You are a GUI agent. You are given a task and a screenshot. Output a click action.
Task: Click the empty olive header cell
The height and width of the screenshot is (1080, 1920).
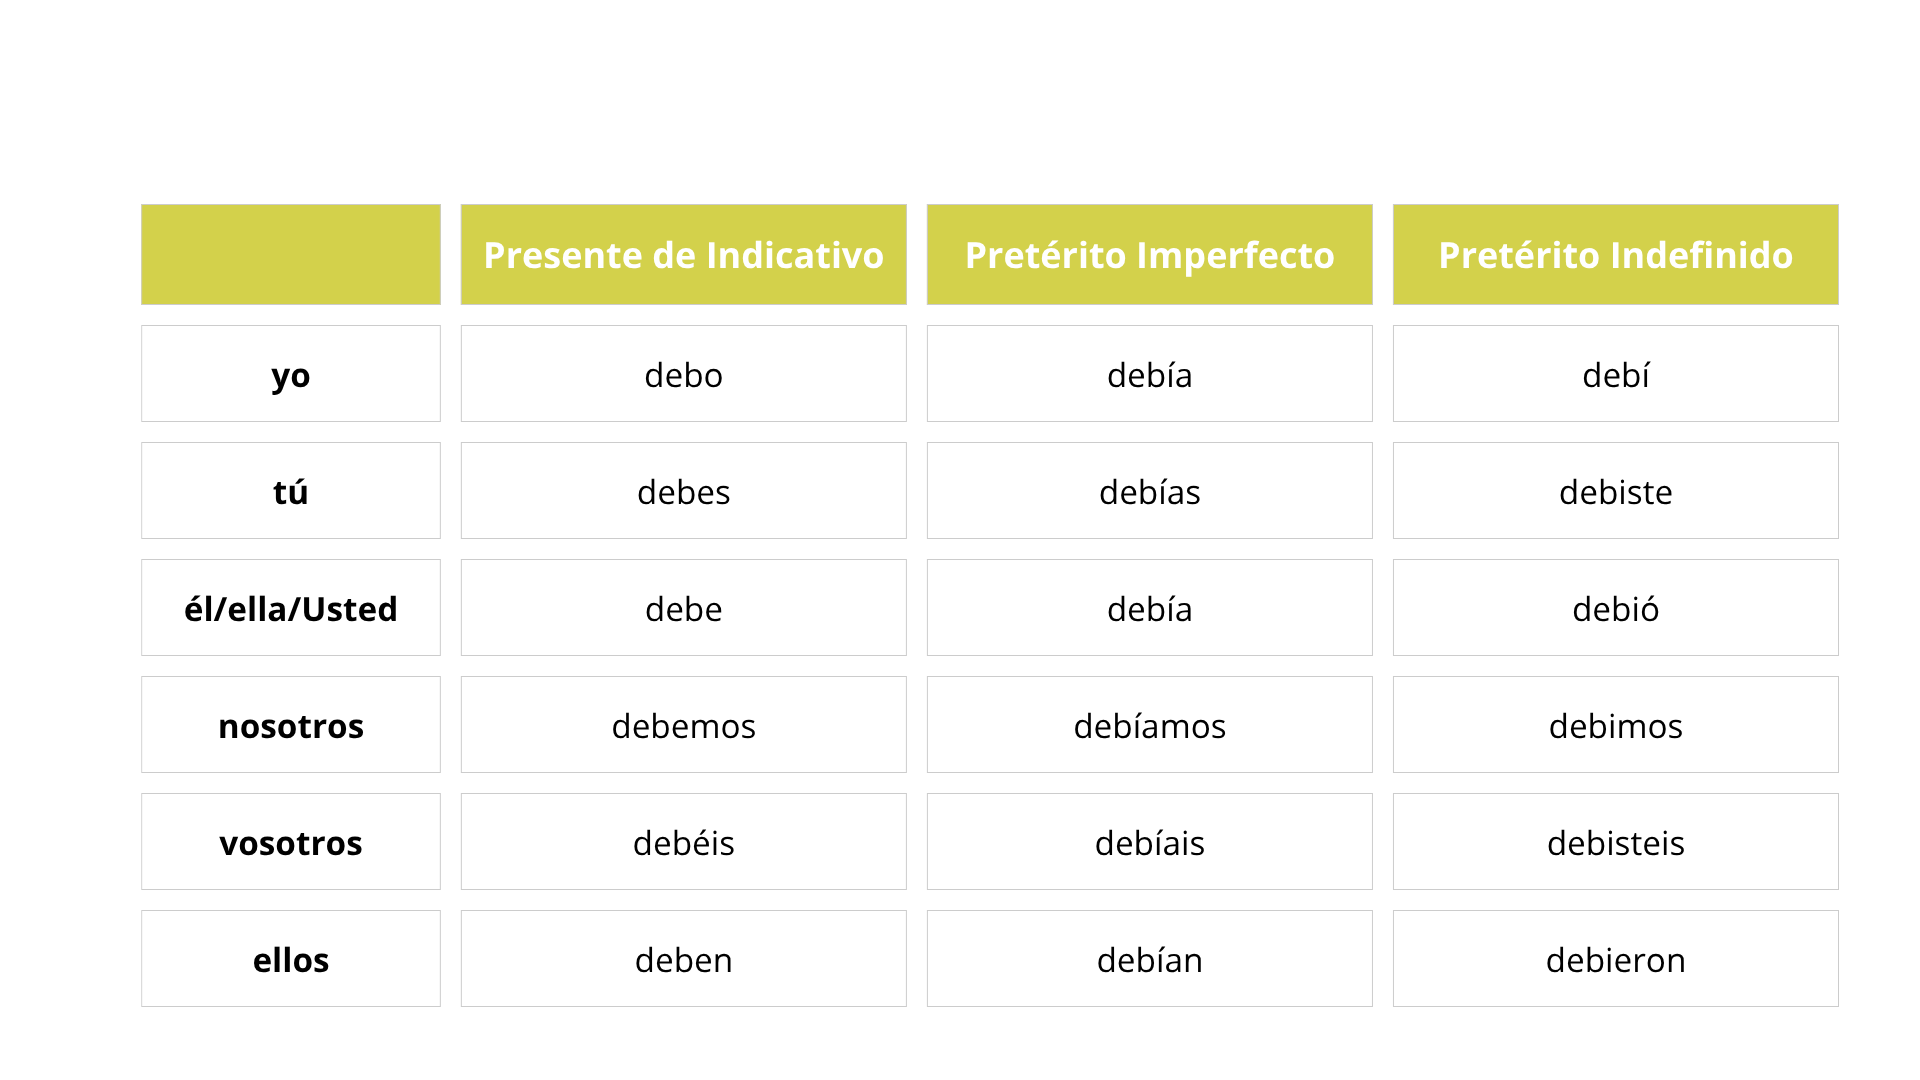pyautogui.click(x=291, y=255)
